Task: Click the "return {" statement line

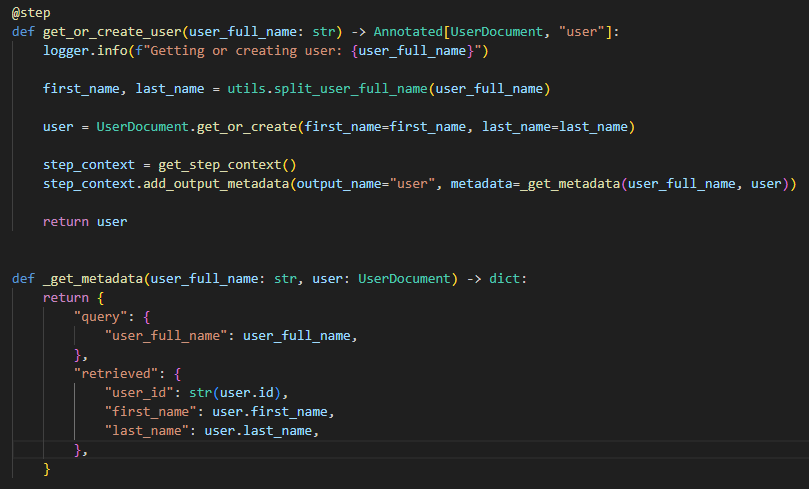Action: coord(73,298)
